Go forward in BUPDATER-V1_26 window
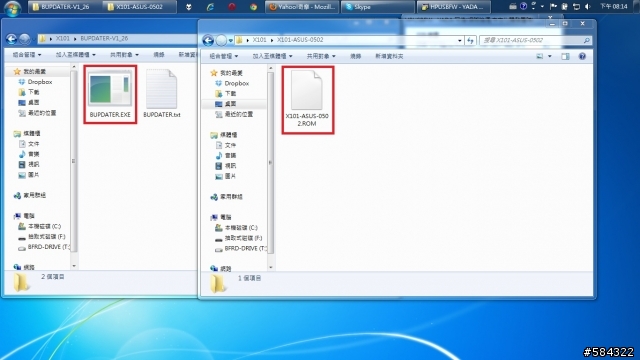The image size is (640, 360). [24, 39]
